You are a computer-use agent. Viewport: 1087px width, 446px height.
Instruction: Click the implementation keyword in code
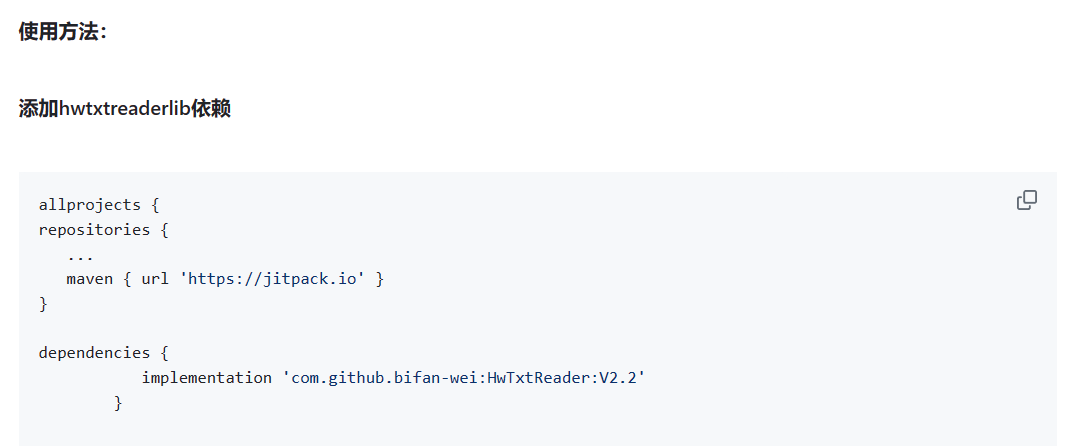206,378
